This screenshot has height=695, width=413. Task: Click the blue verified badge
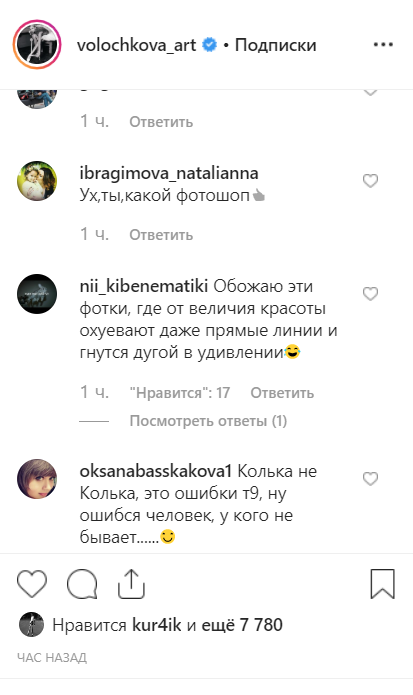pos(210,45)
